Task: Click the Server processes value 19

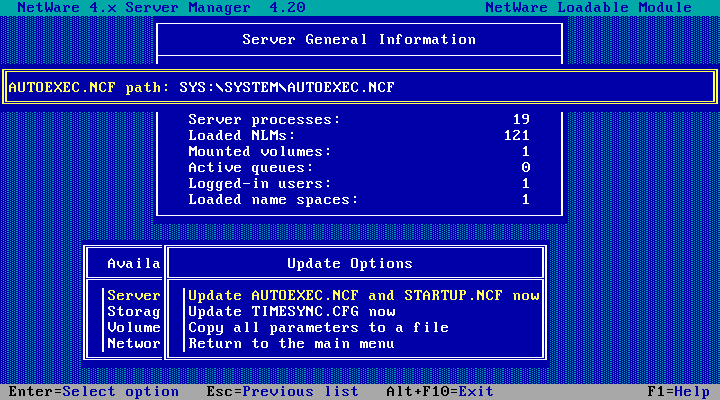Action: pyautogui.click(x=521, y=119)
